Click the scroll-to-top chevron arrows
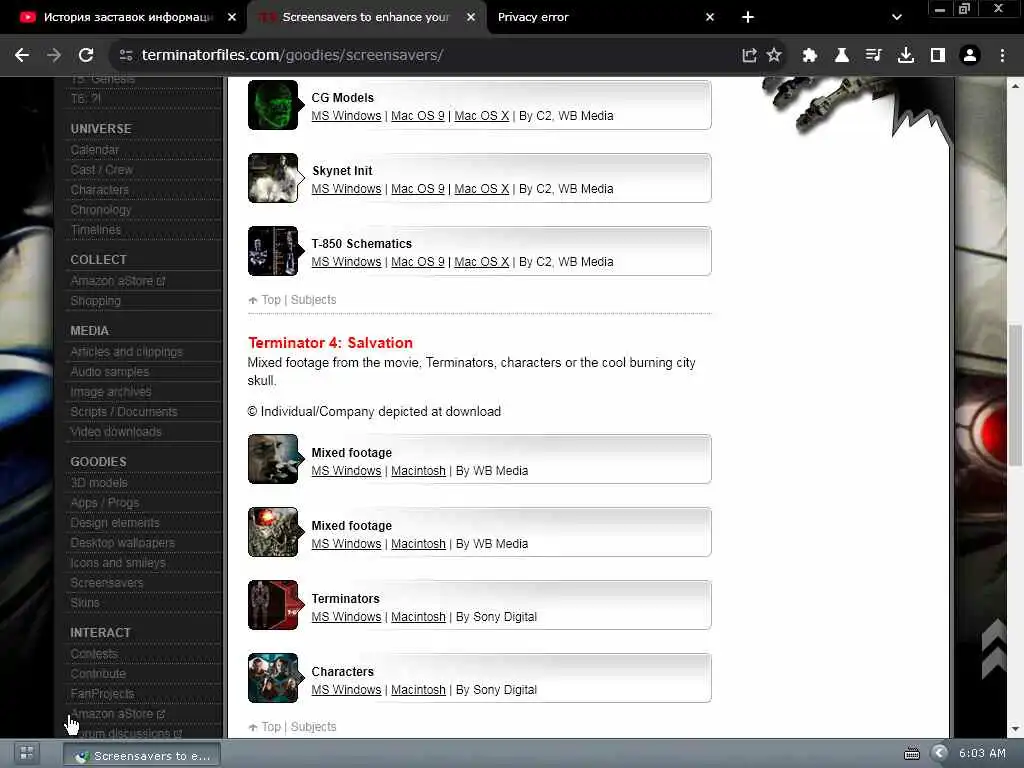 pyautogui.click(x=993, y=648)
